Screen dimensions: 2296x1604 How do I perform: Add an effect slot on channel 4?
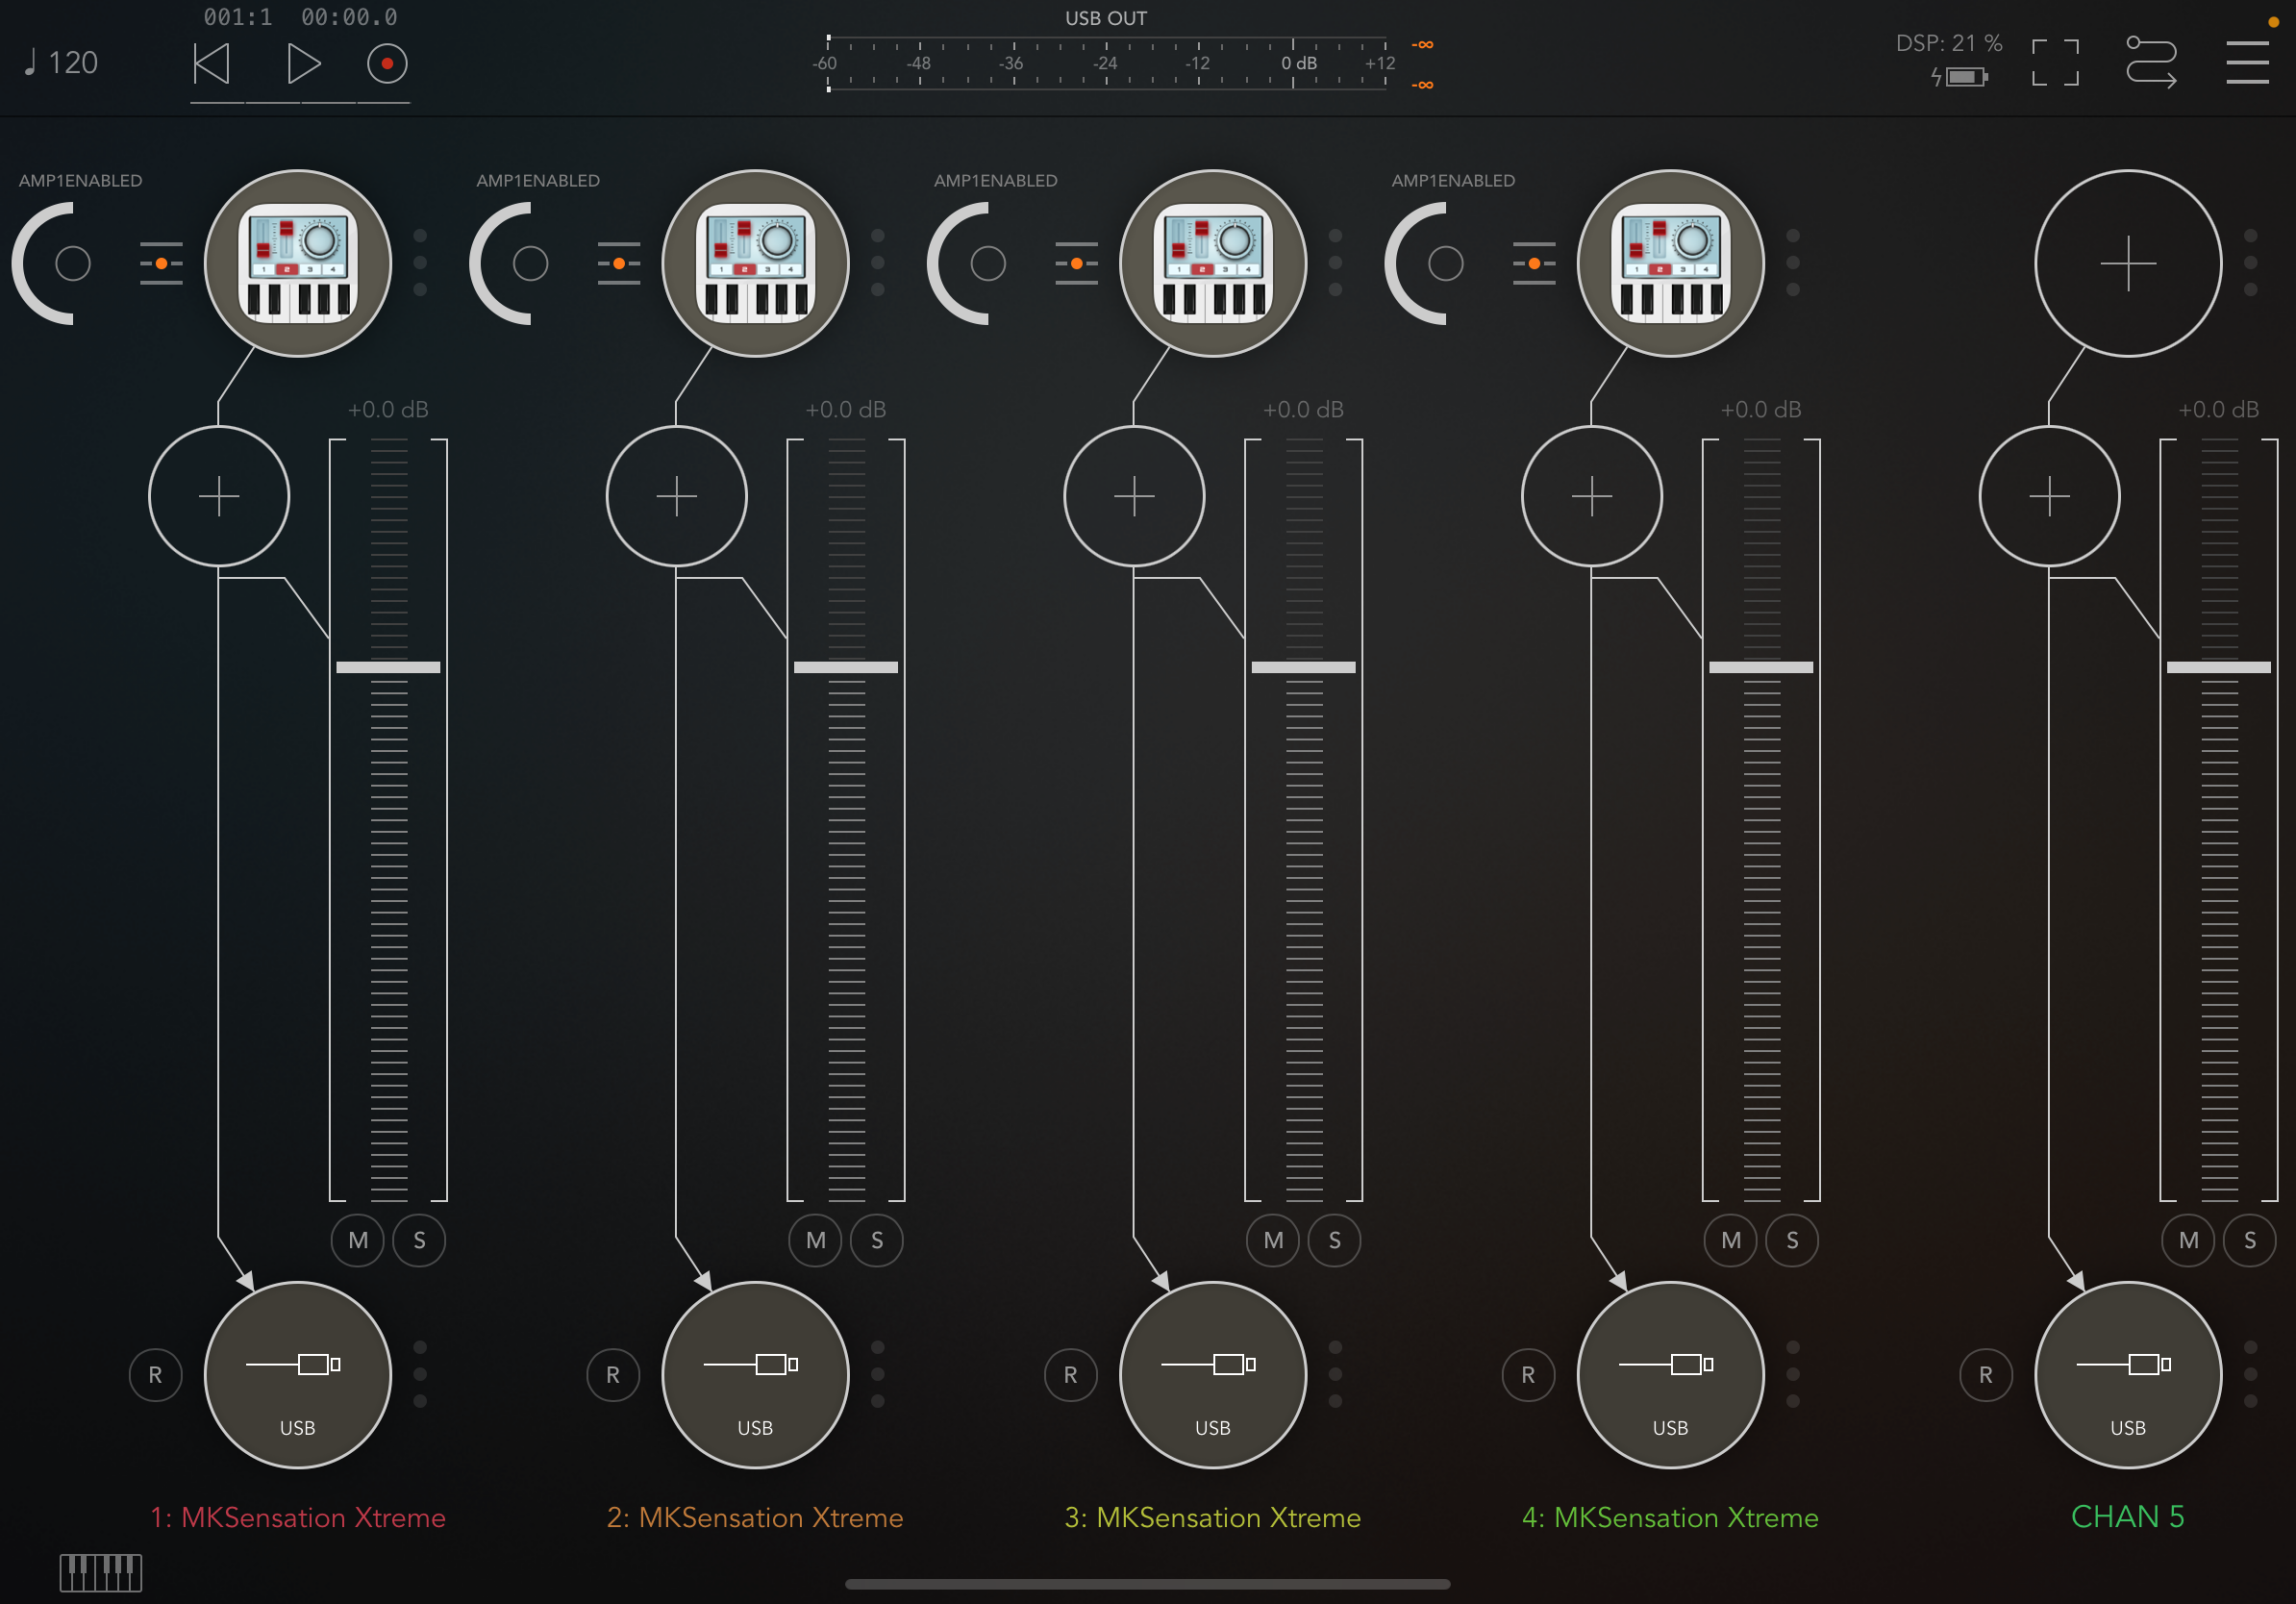1591,496
